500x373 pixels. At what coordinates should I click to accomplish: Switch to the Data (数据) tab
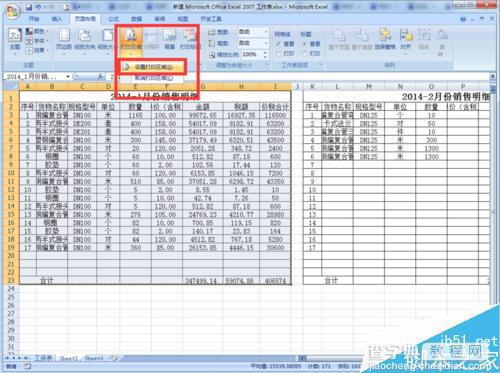[x=136, y=19]
